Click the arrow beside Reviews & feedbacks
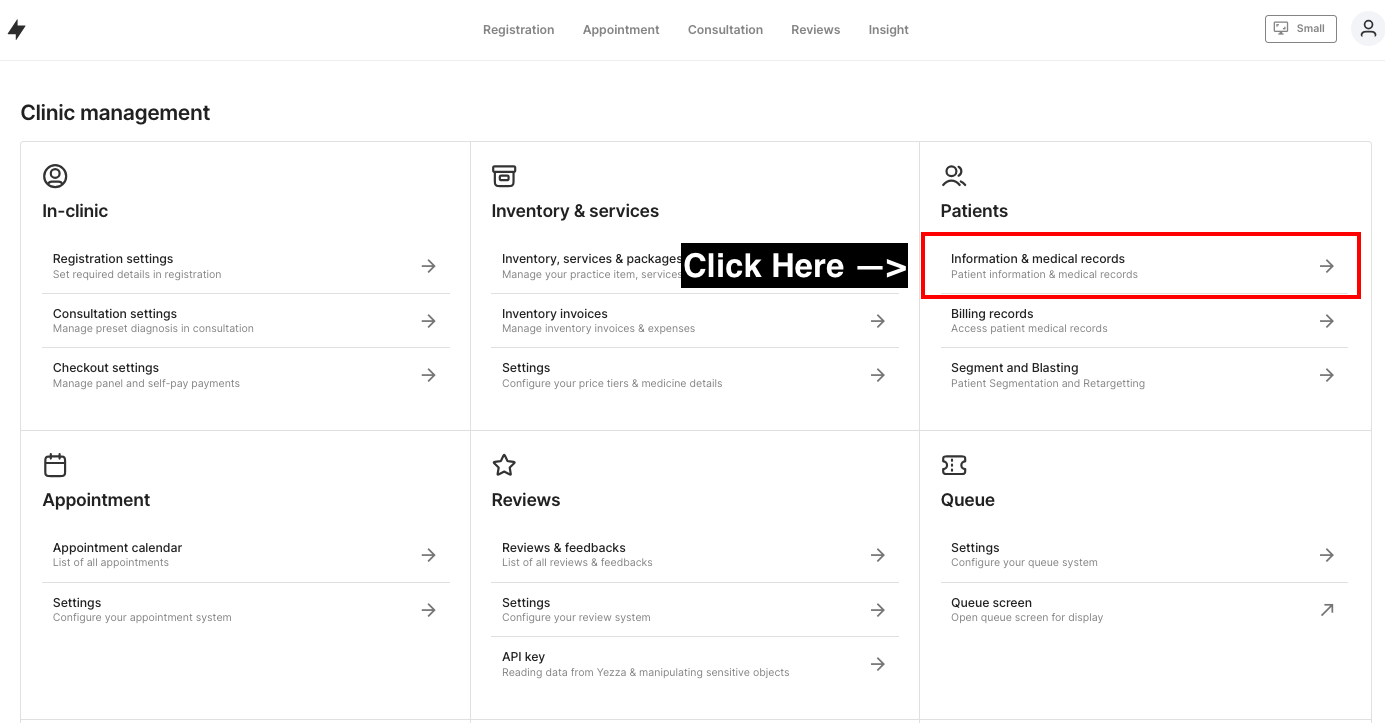The height and width of the screenshot is (723, 1385). [x=877, y=555]
